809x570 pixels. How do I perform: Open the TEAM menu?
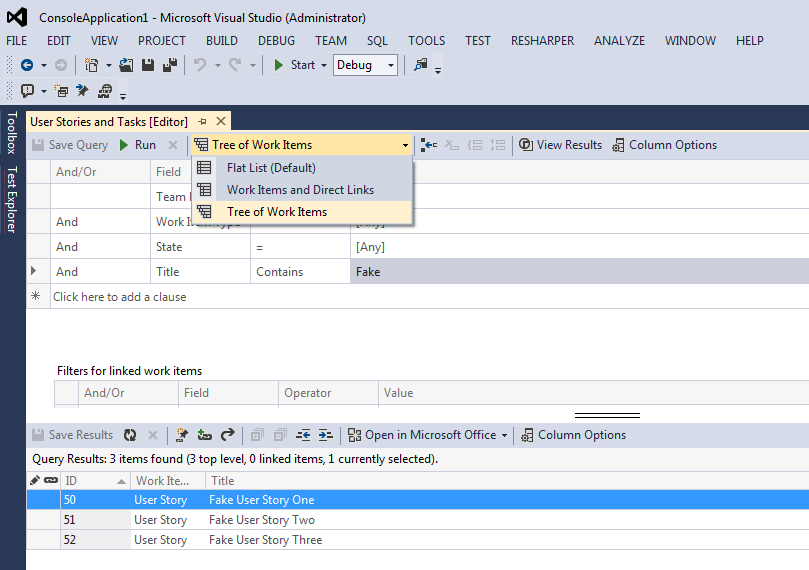click(331, 41)
